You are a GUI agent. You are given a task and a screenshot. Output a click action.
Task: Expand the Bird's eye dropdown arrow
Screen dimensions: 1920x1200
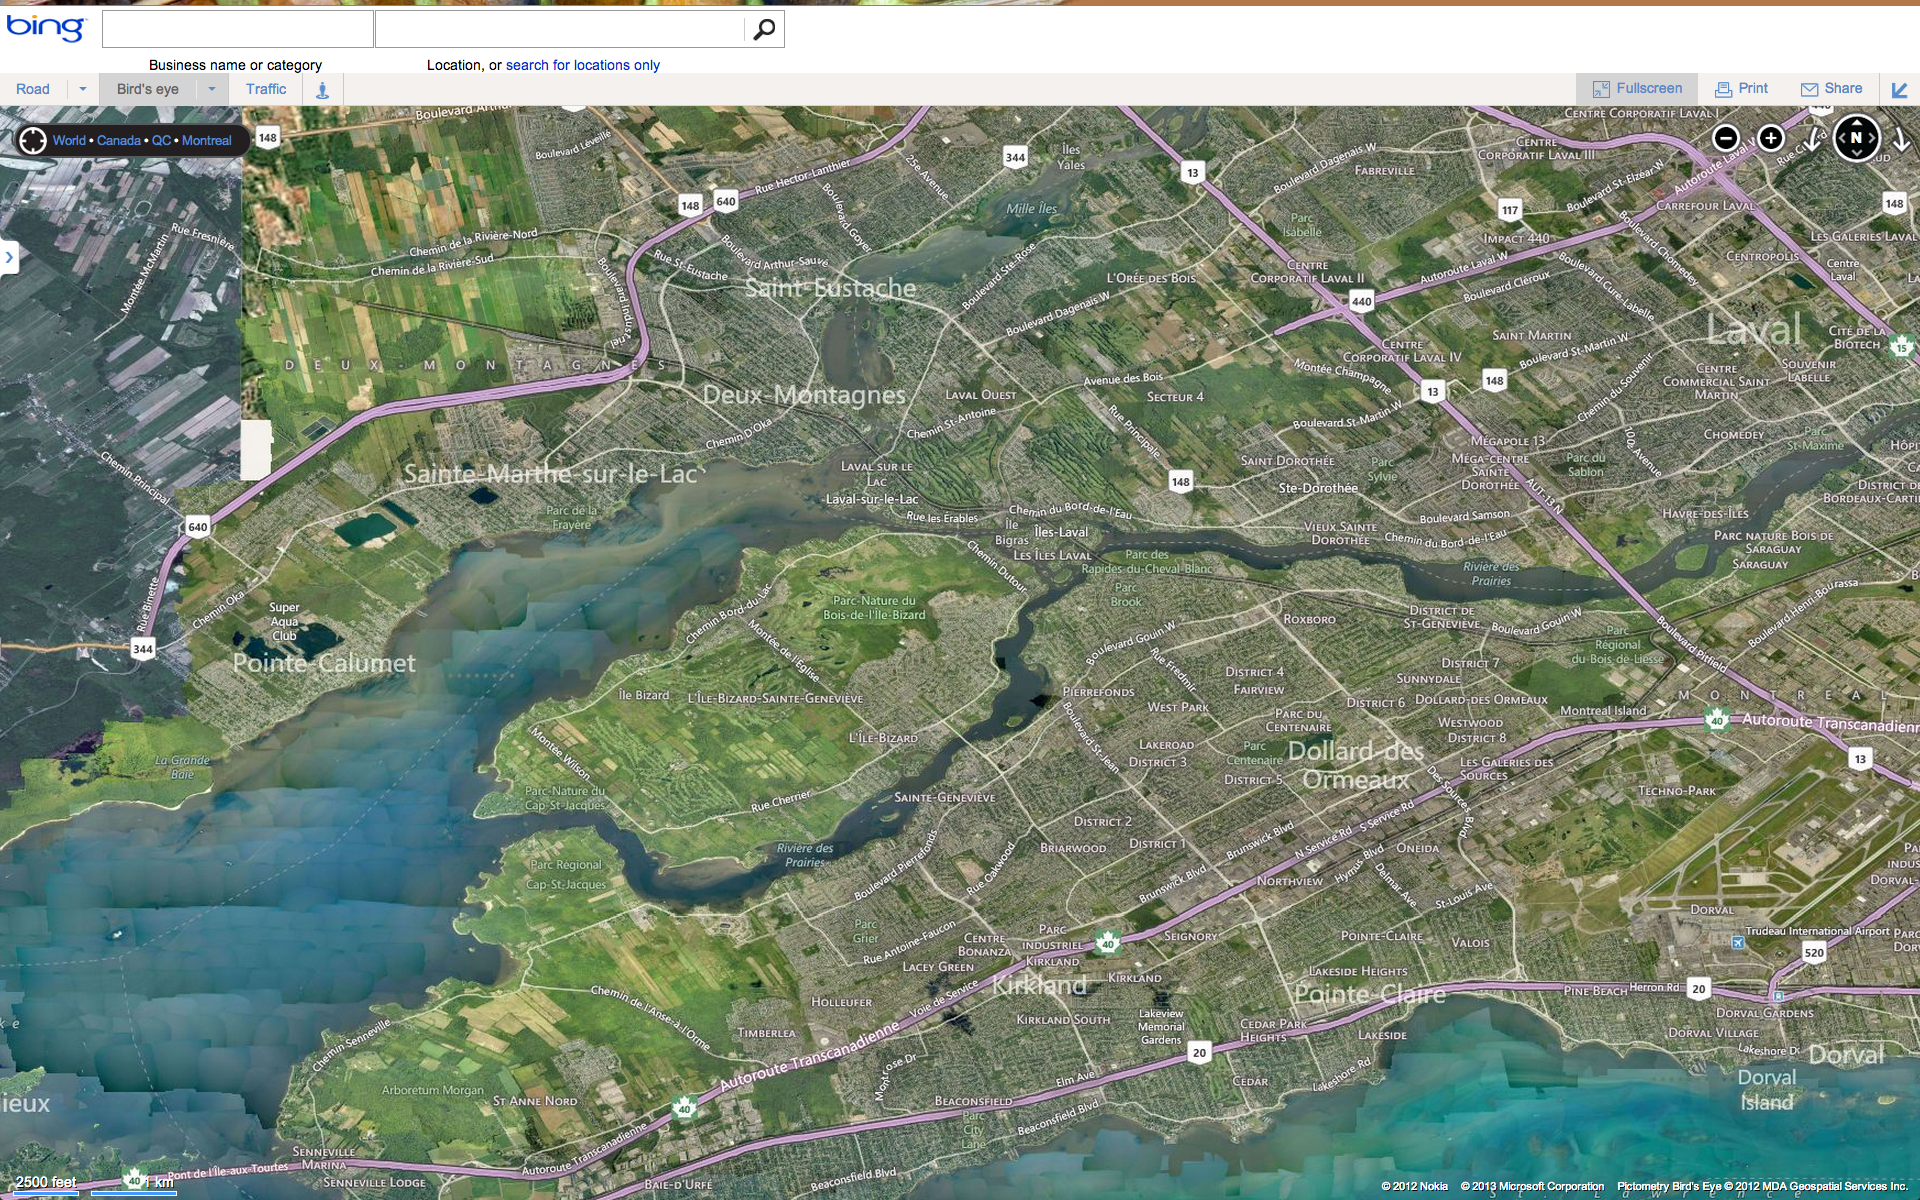[212, 89]
